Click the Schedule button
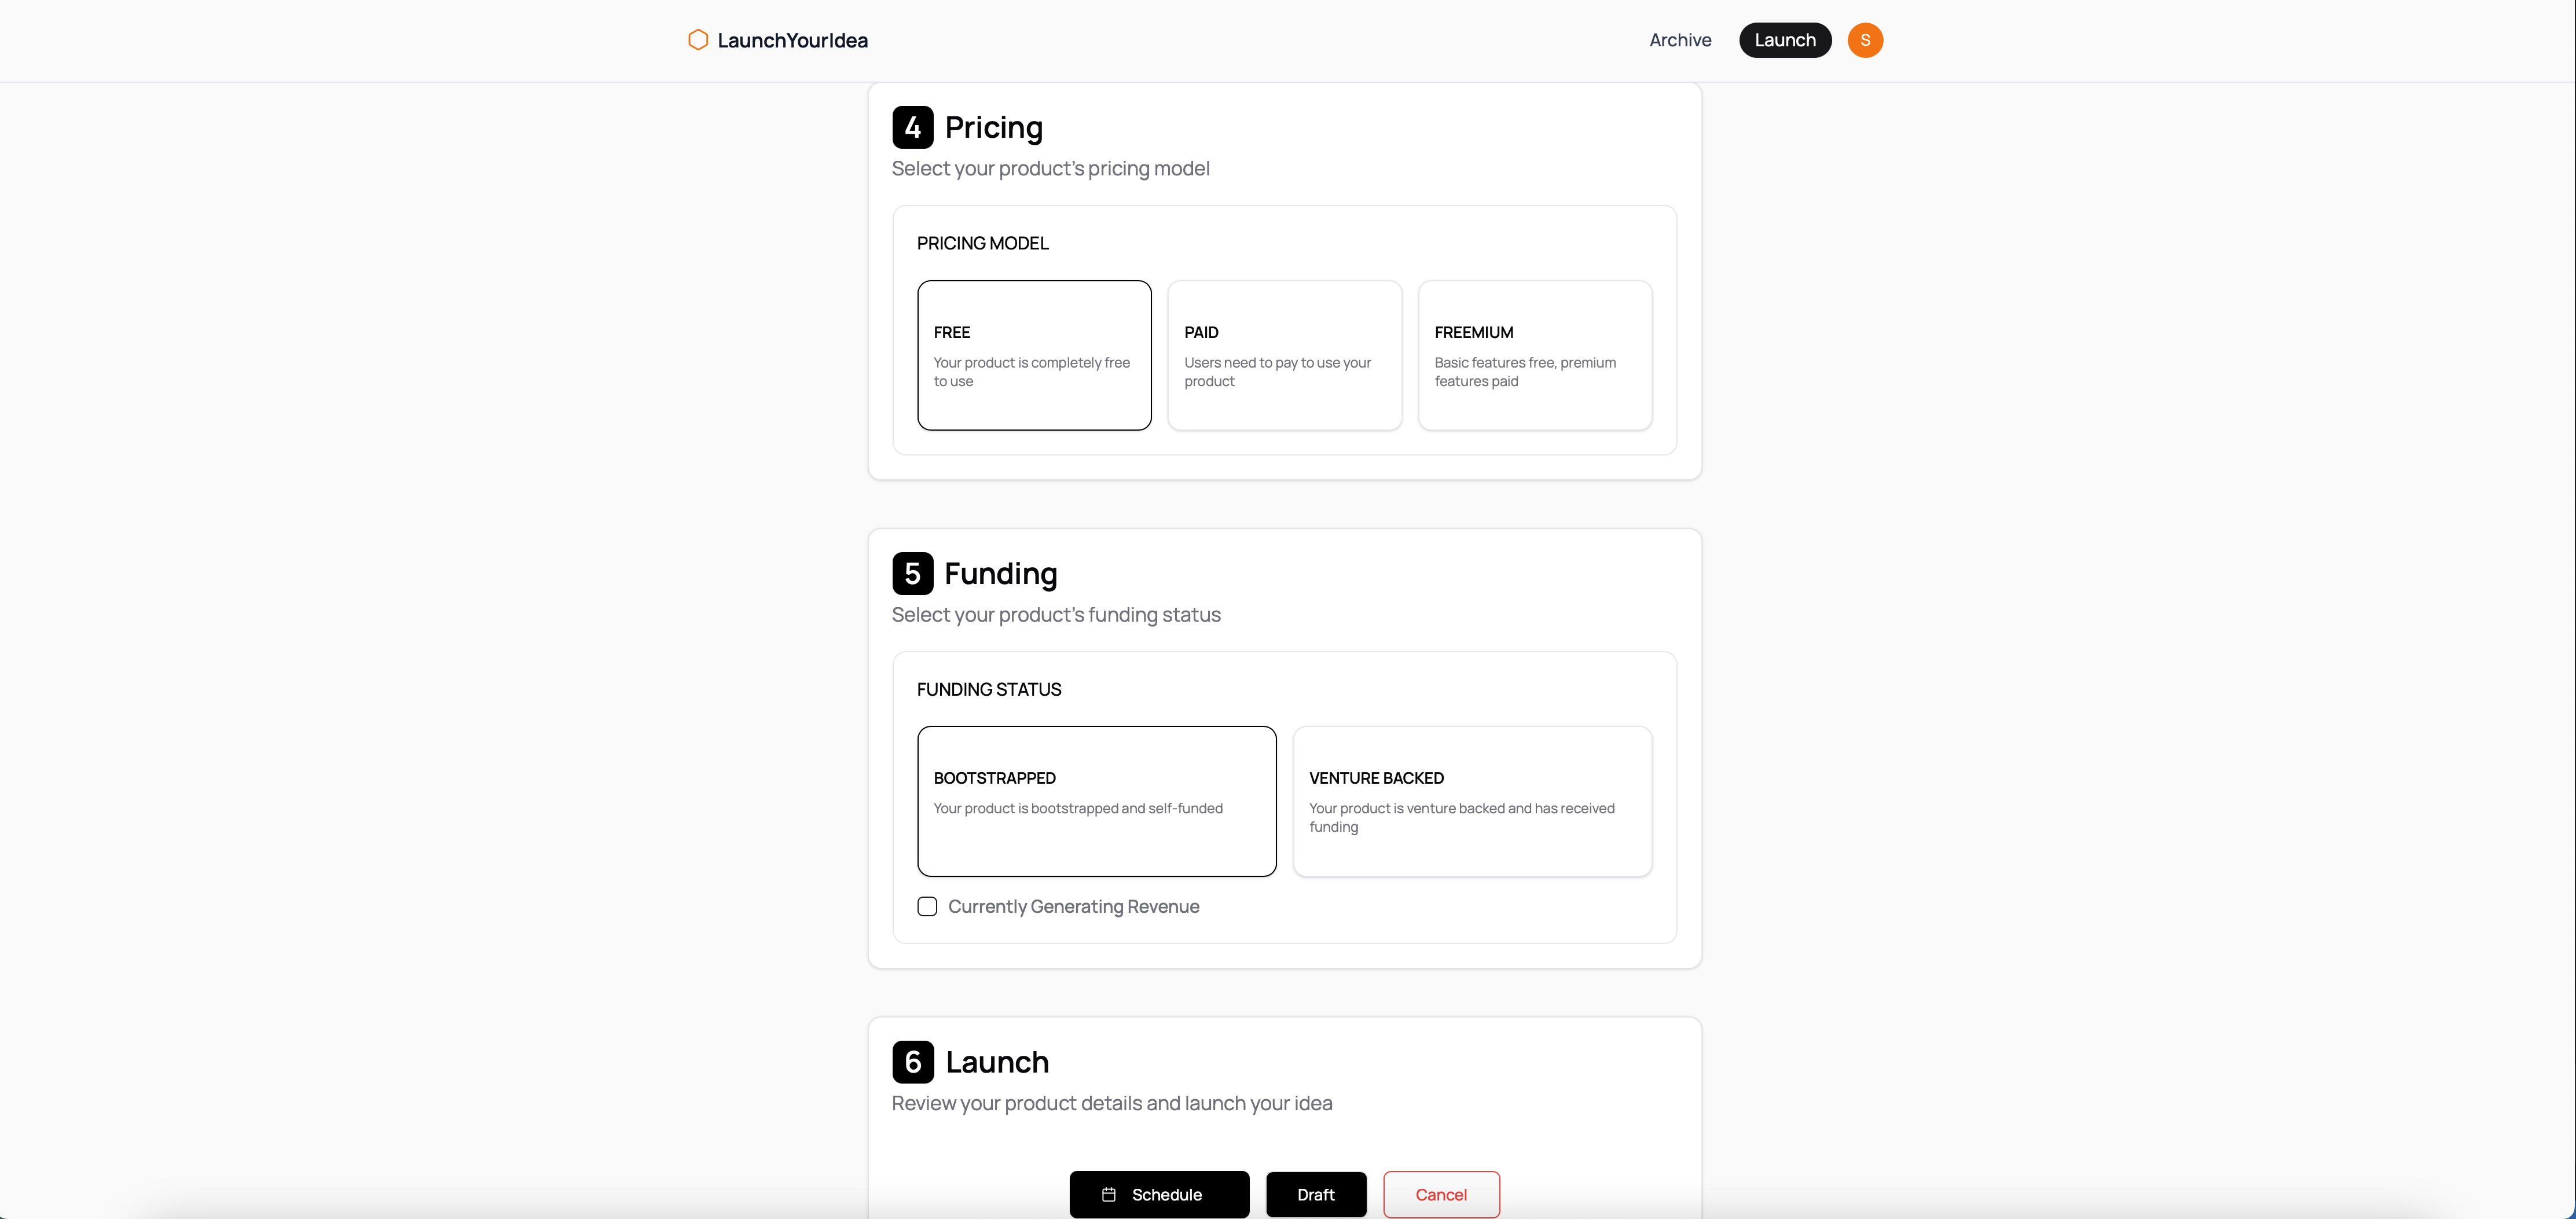 [x=1159, y=1194]
